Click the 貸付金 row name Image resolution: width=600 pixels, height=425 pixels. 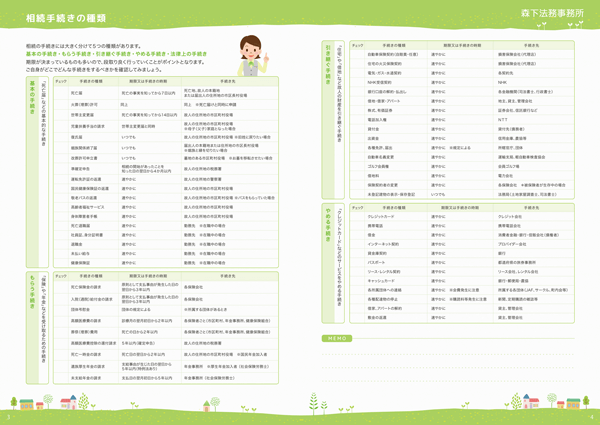[373, 129]
